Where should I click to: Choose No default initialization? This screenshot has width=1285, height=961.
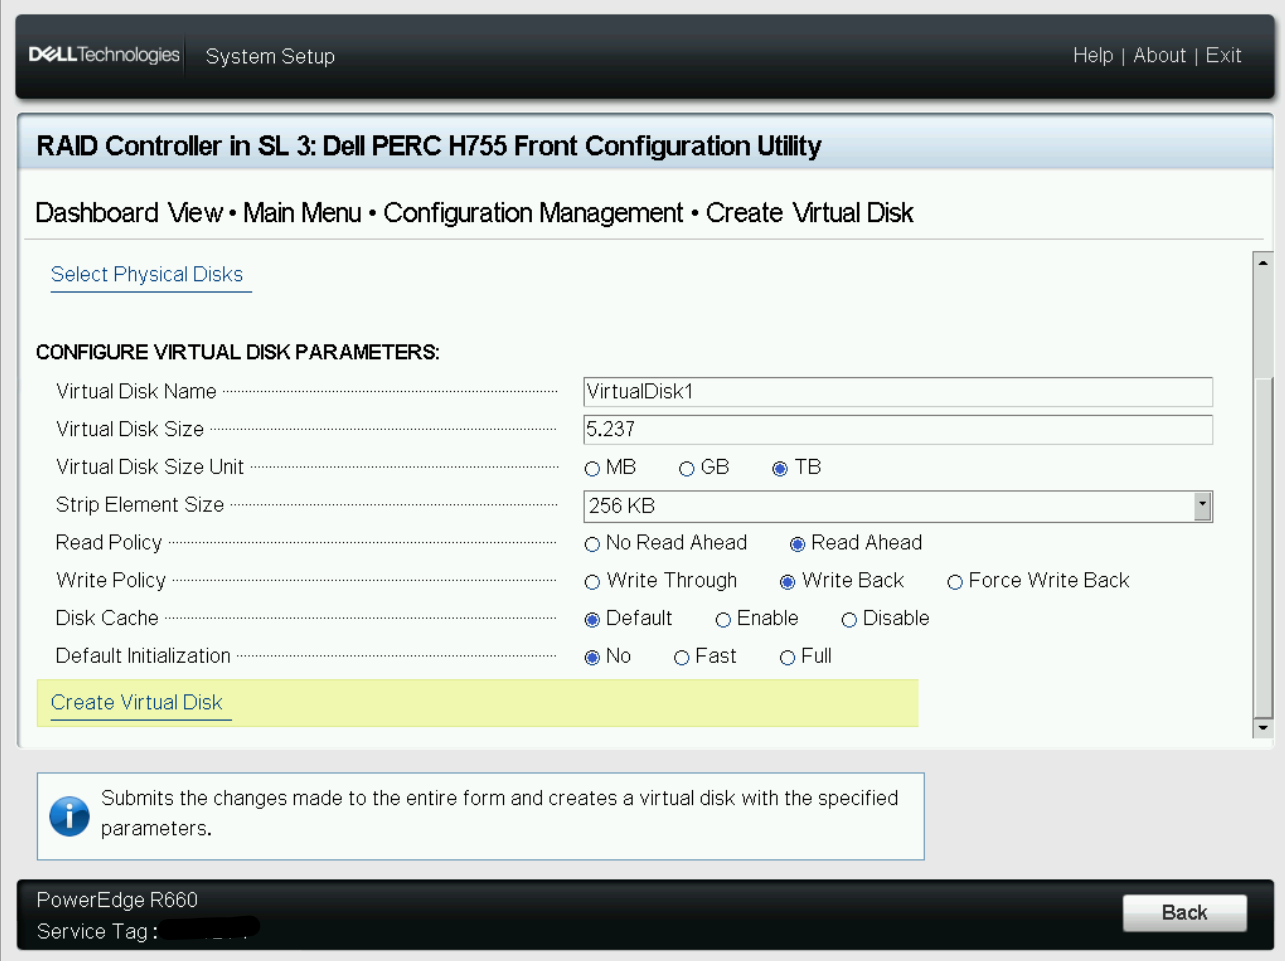click(592, 658)
